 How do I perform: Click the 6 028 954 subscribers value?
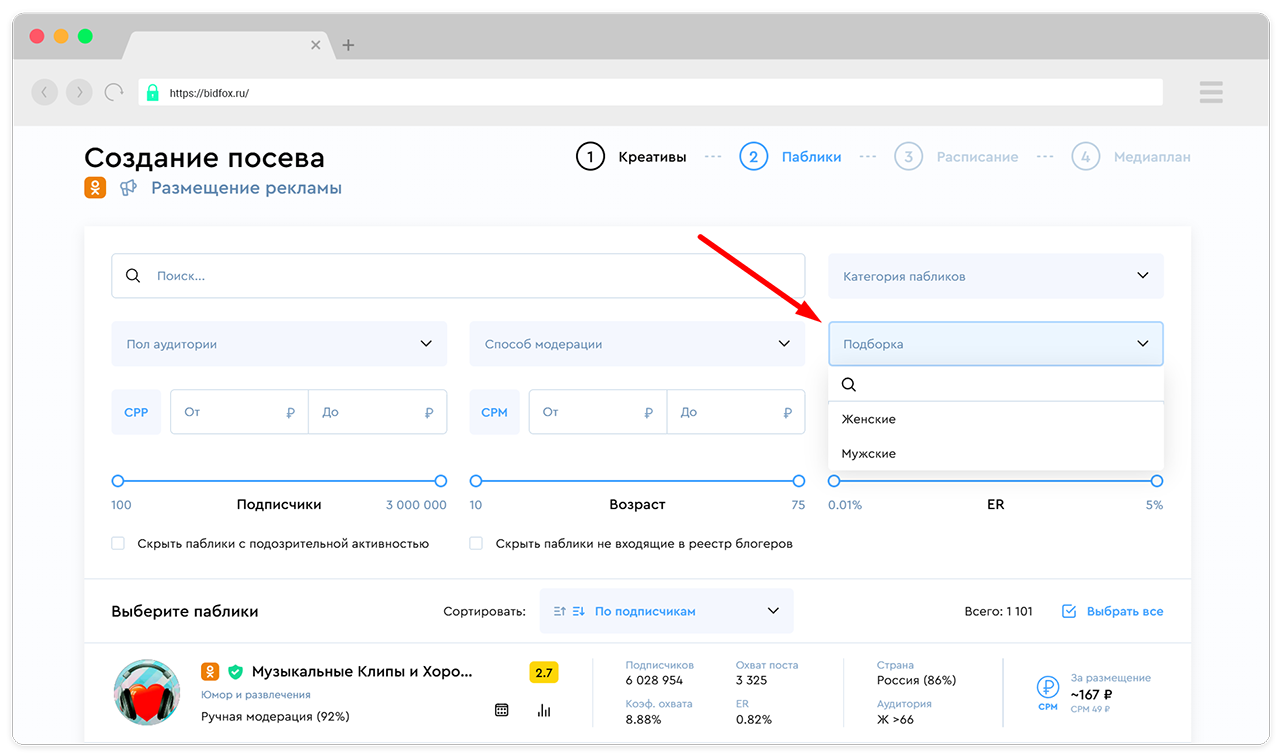pyautogui.click(x=654, y=680)
